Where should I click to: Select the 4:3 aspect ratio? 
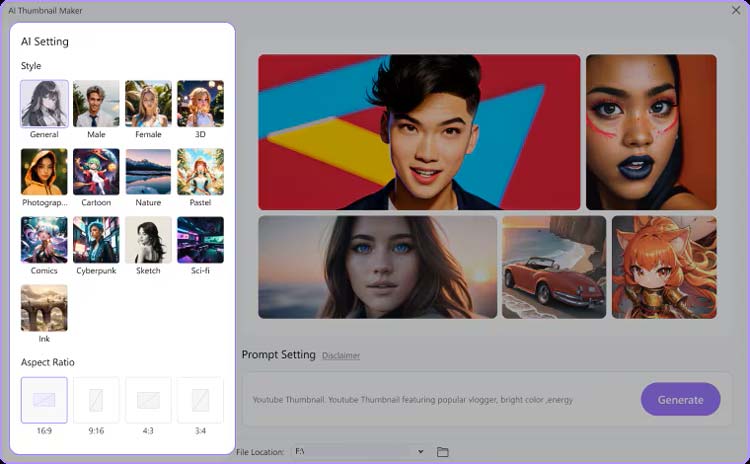[x=148, y=400]
